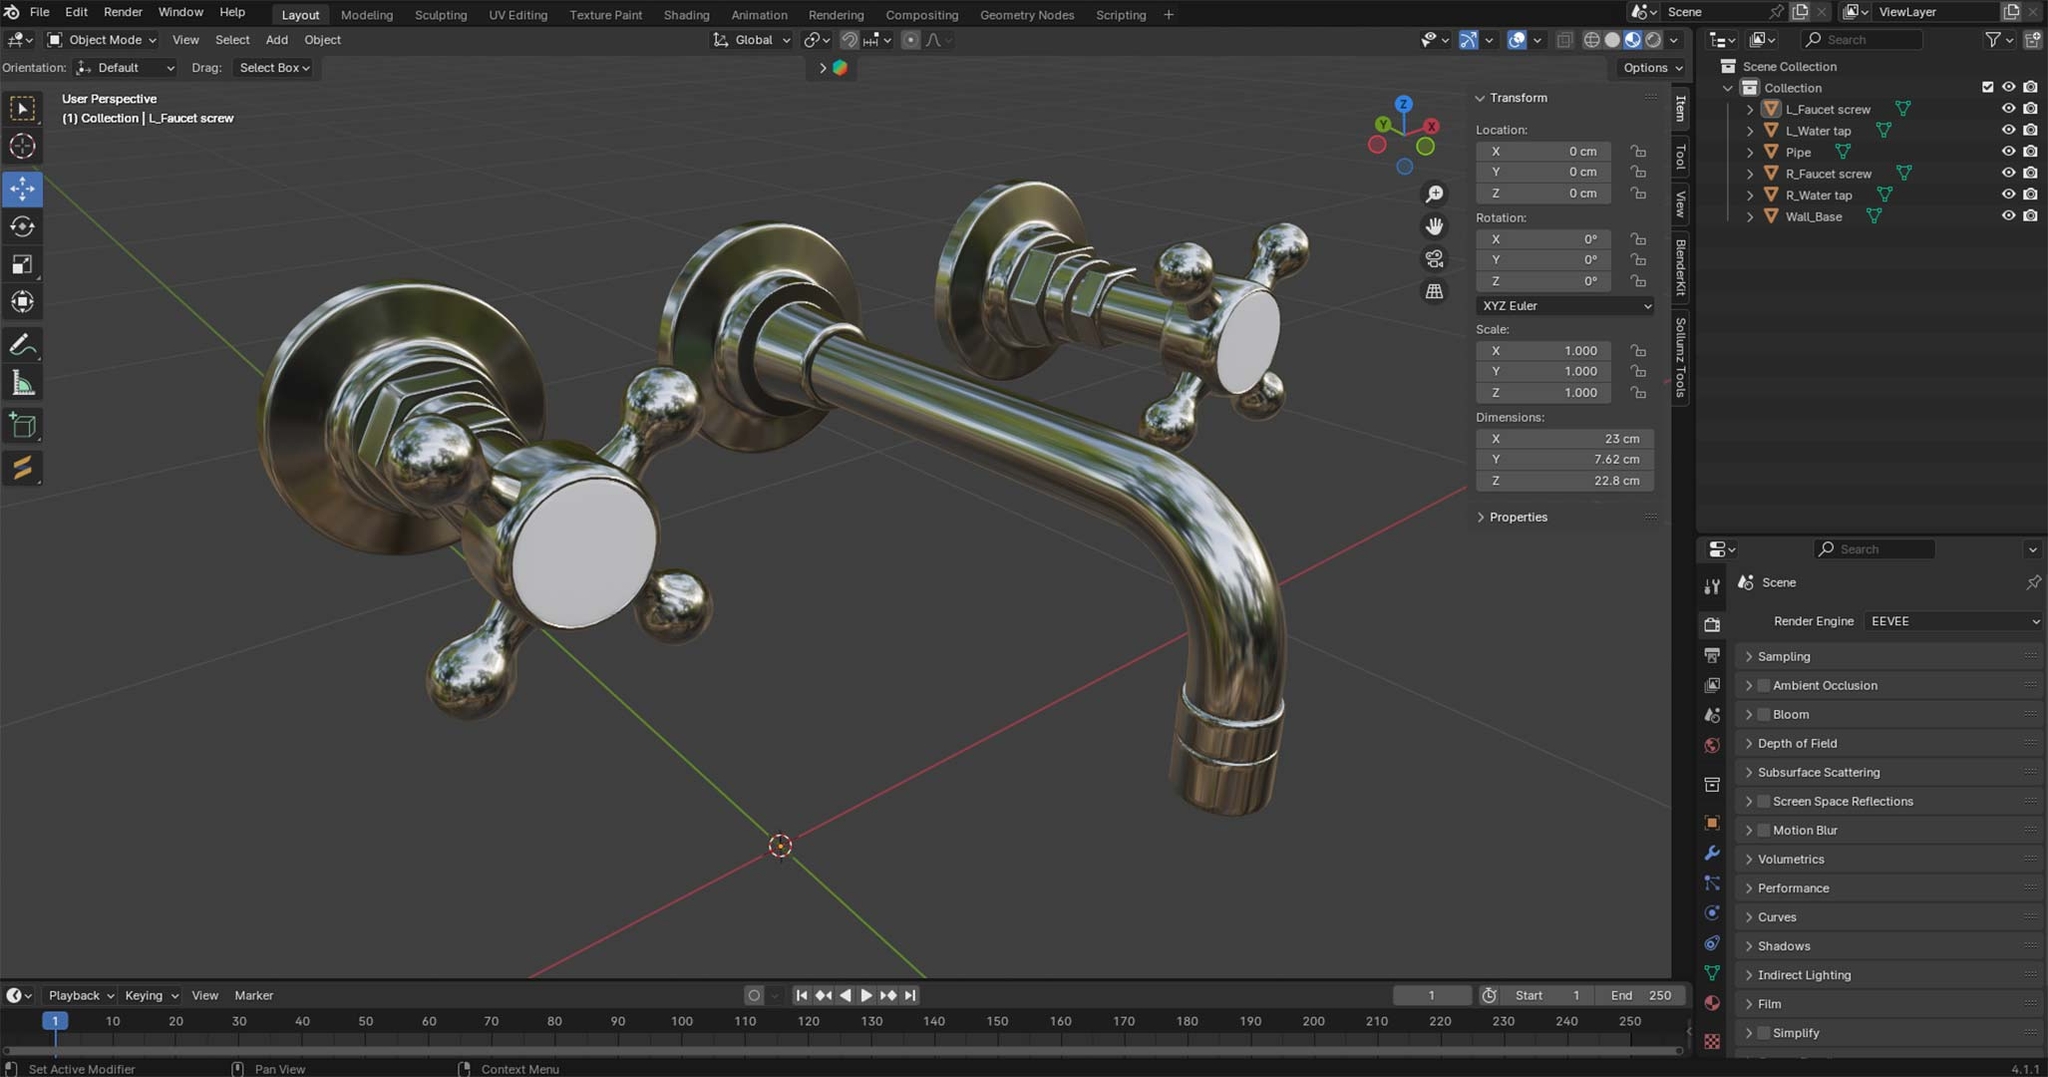Click the outliner search field
2048x1077 pixels.
1862,40
